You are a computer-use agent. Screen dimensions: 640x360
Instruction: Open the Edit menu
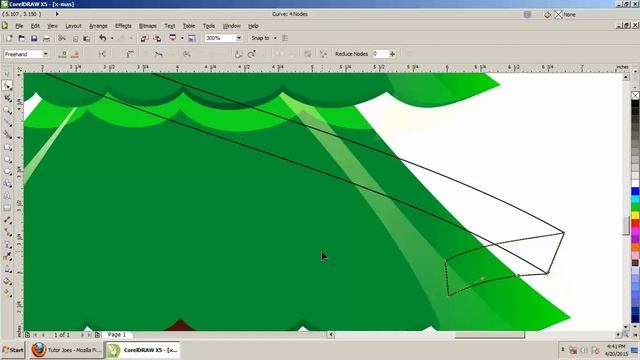(x=35, y=26)
